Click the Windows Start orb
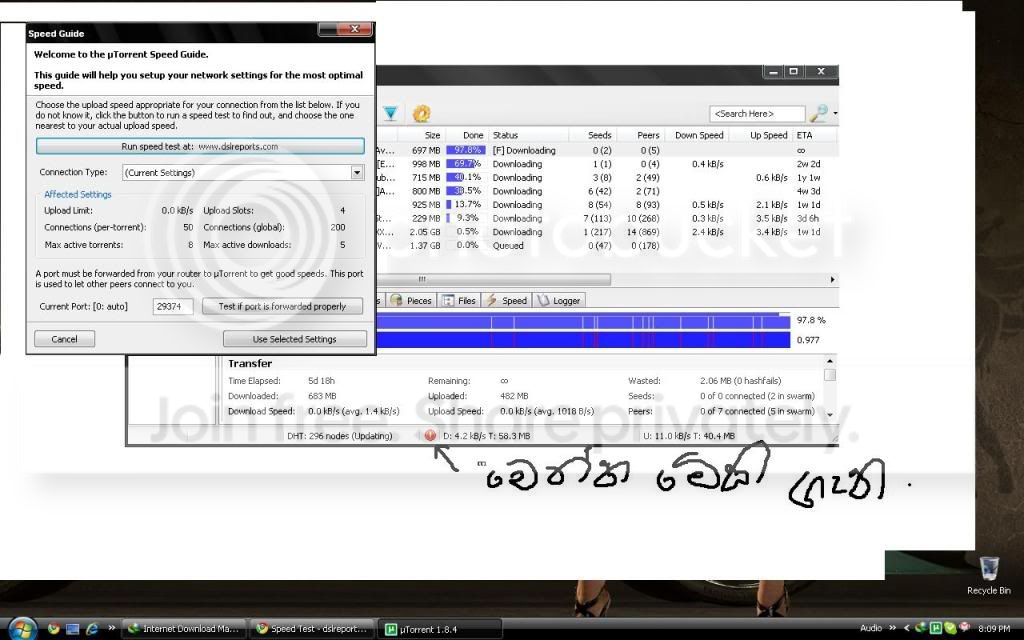Screen dimensions: 1024x640 click(x=22, y=628)
